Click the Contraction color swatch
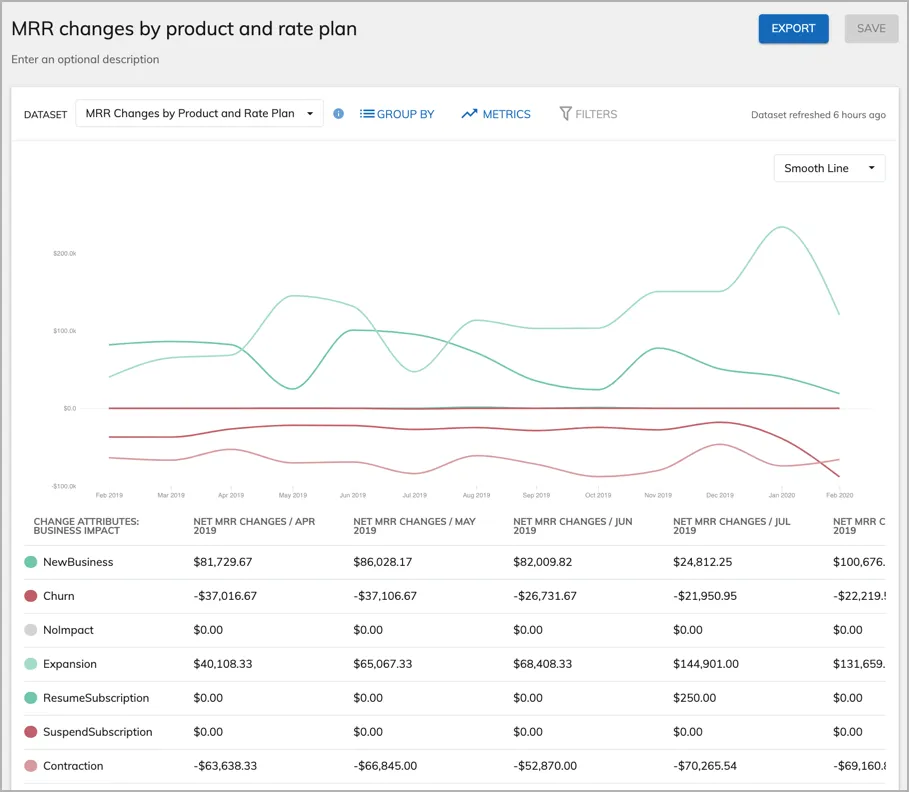 tap(31, 766)
